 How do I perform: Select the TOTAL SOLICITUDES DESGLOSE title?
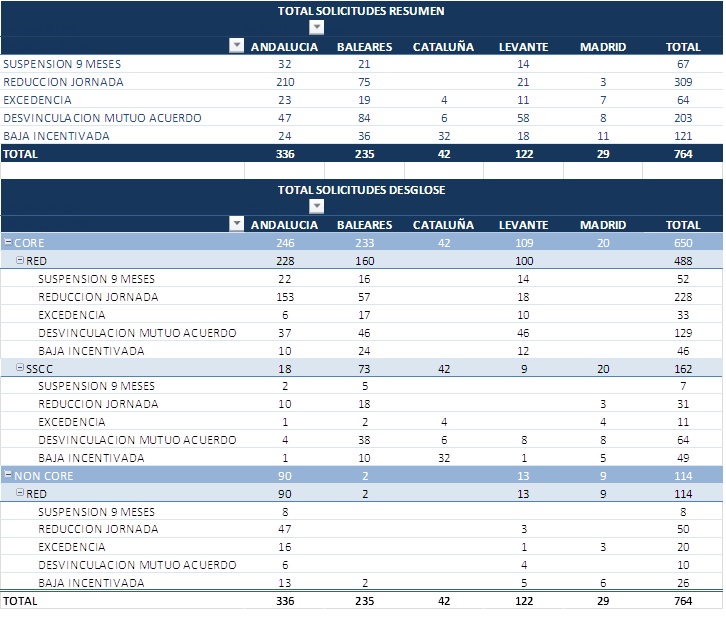pyautogui.click(x=362, y=190)
